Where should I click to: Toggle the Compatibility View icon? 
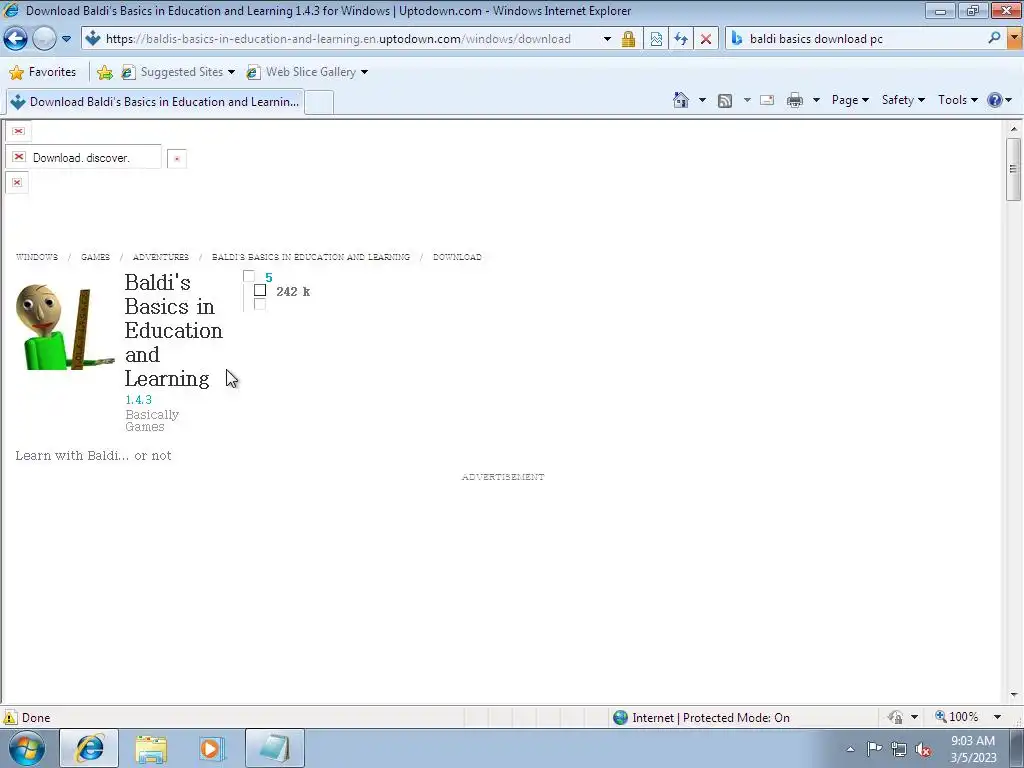click(656, 39)
